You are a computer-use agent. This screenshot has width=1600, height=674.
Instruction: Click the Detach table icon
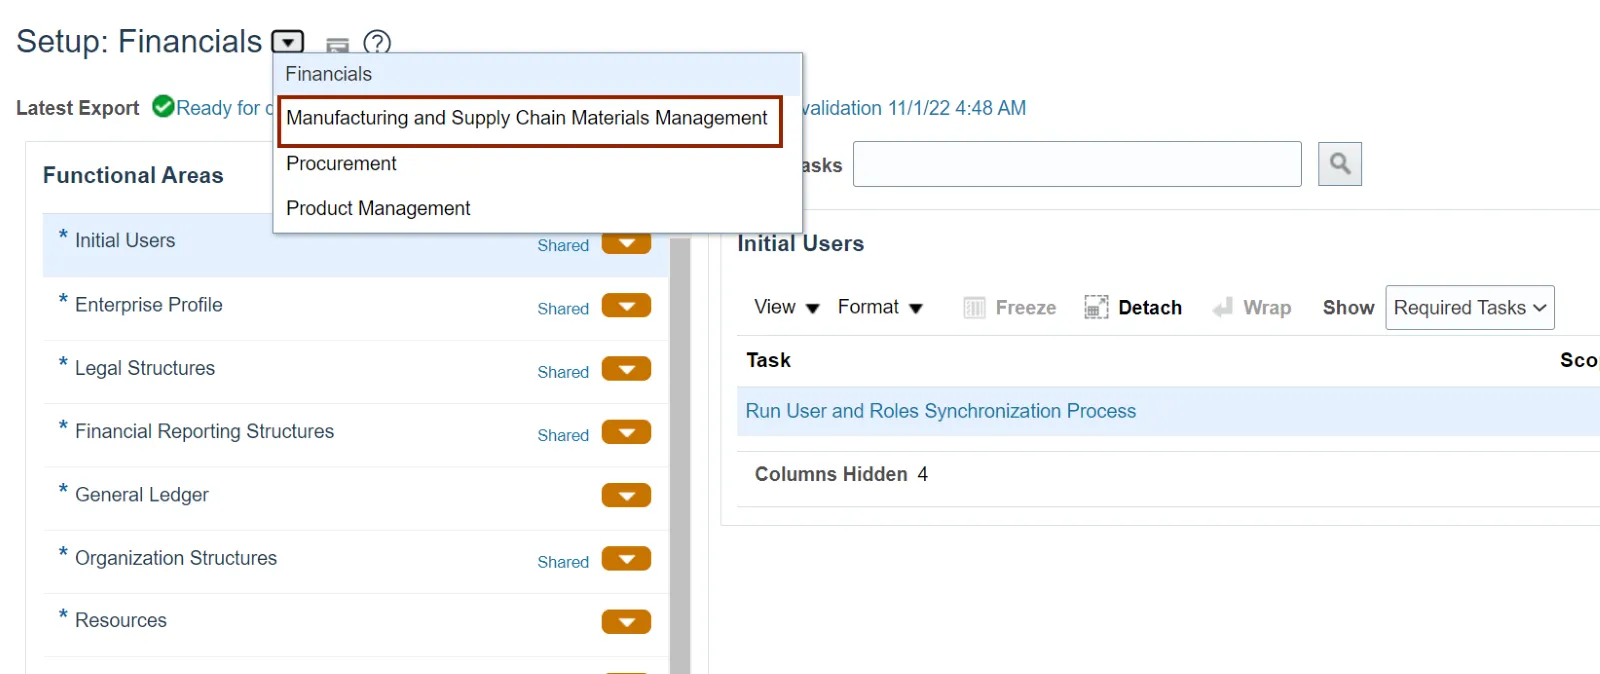[1096, 307]
